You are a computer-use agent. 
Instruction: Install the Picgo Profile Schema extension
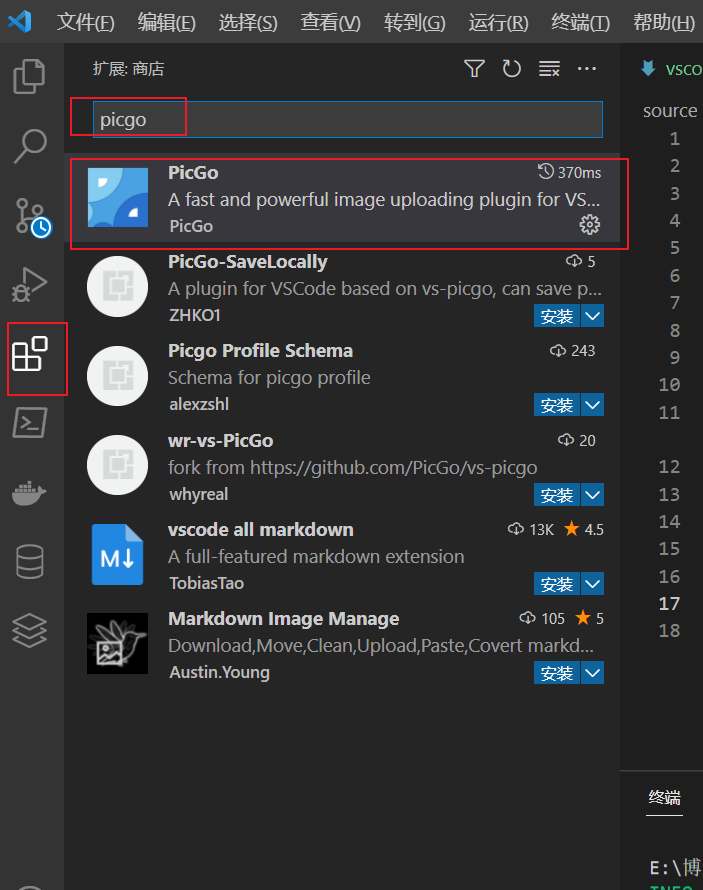pos(557,405)
